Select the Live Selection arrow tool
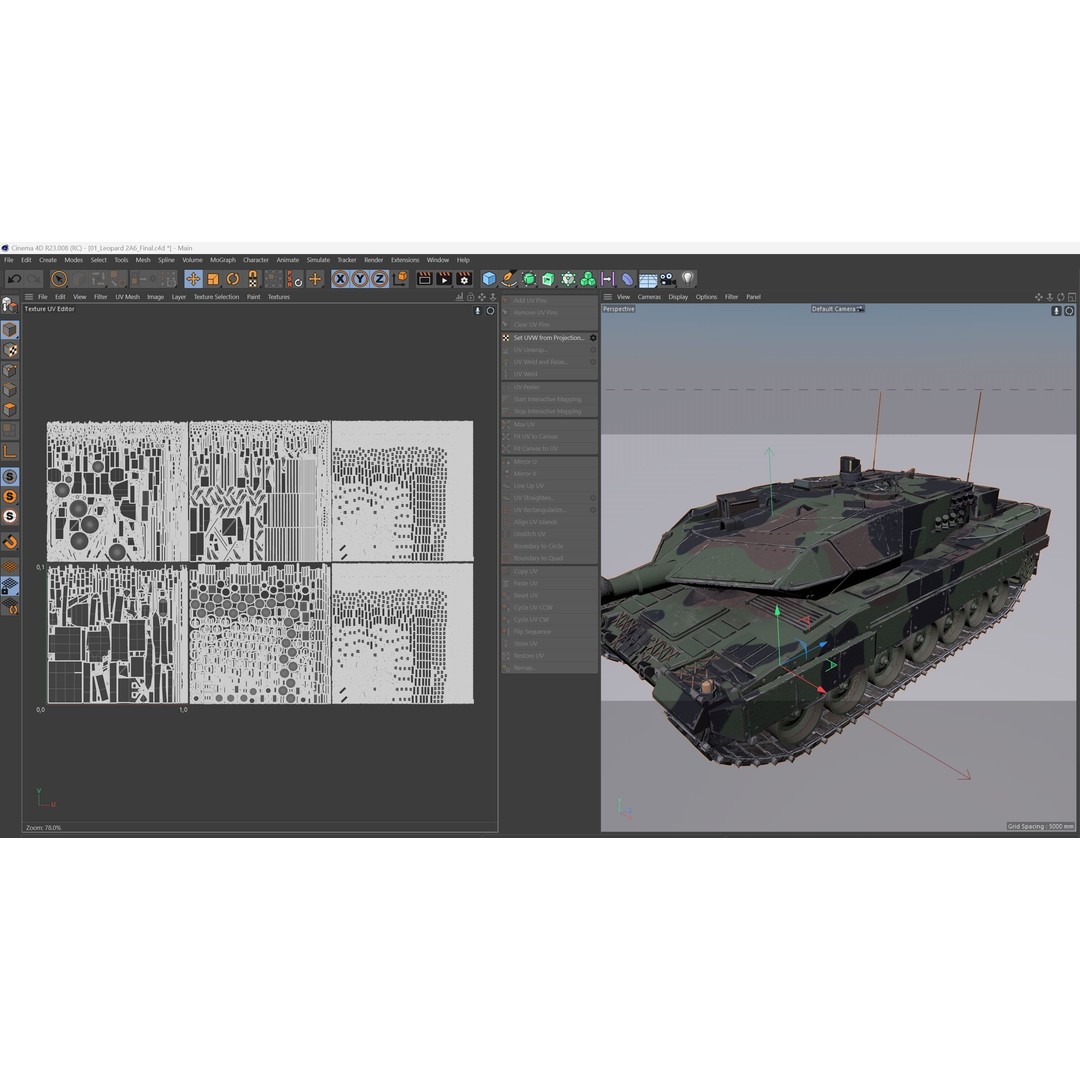 click(59, 279)
